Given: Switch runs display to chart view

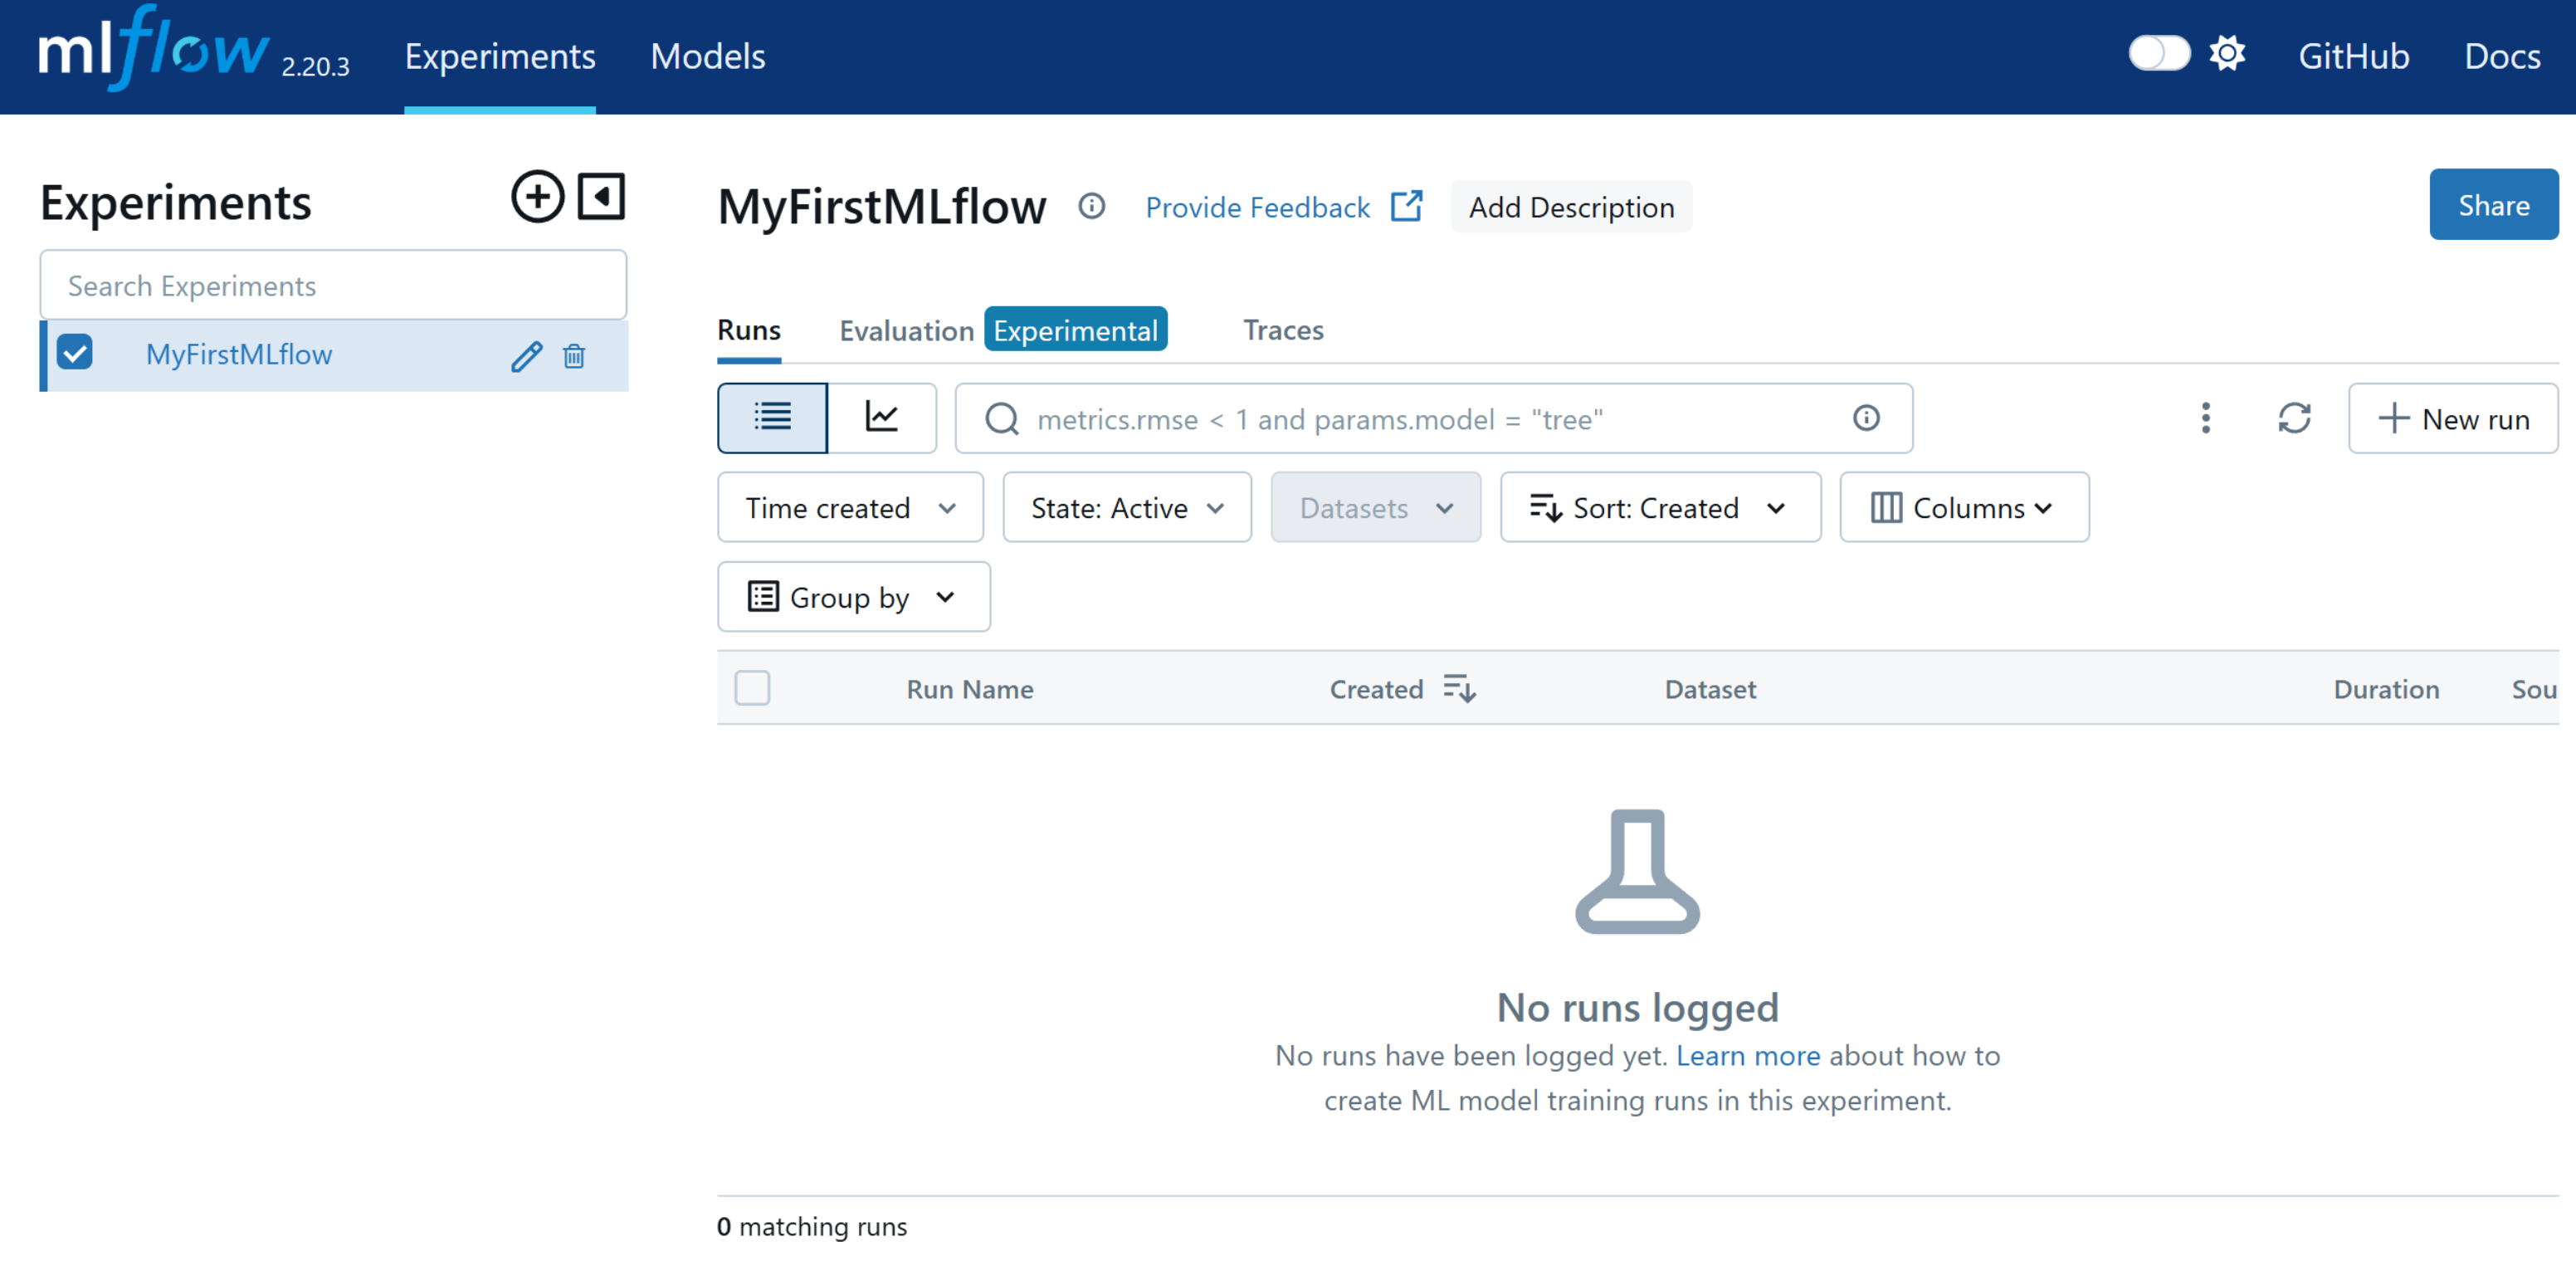Looking at the screenshot, I should click(x=883, y=417).
